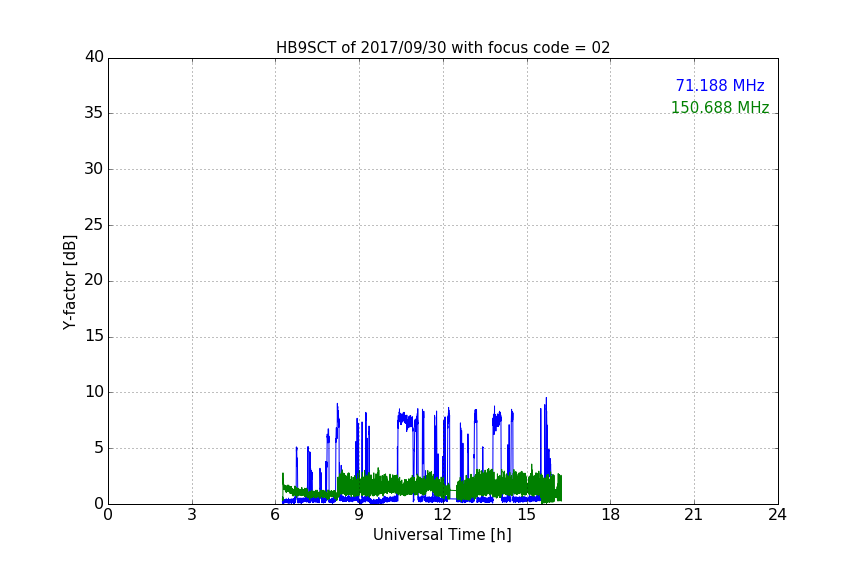Click x-axis tick label 6
This screenshot has height=576, width=864.
275,515
